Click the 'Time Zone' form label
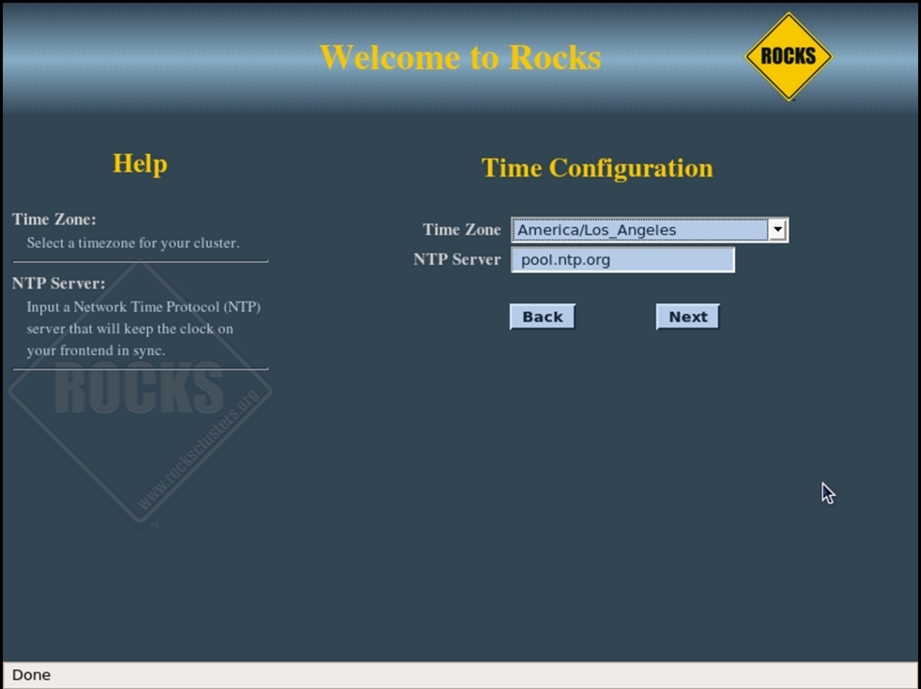921x689 pixels. 462,230
